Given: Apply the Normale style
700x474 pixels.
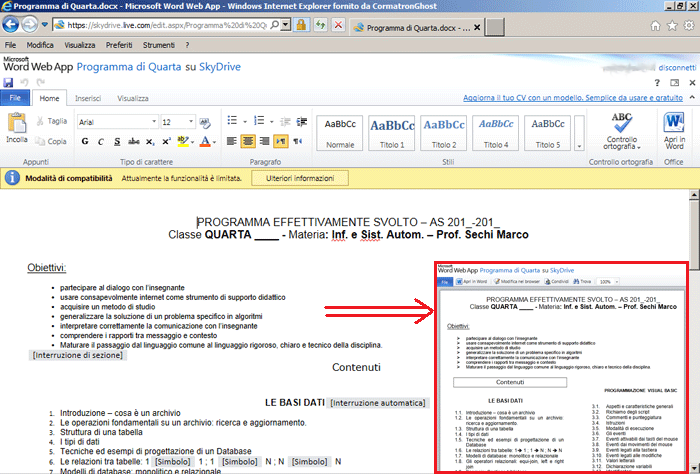Looking at the screenshot, I should 340,133.
